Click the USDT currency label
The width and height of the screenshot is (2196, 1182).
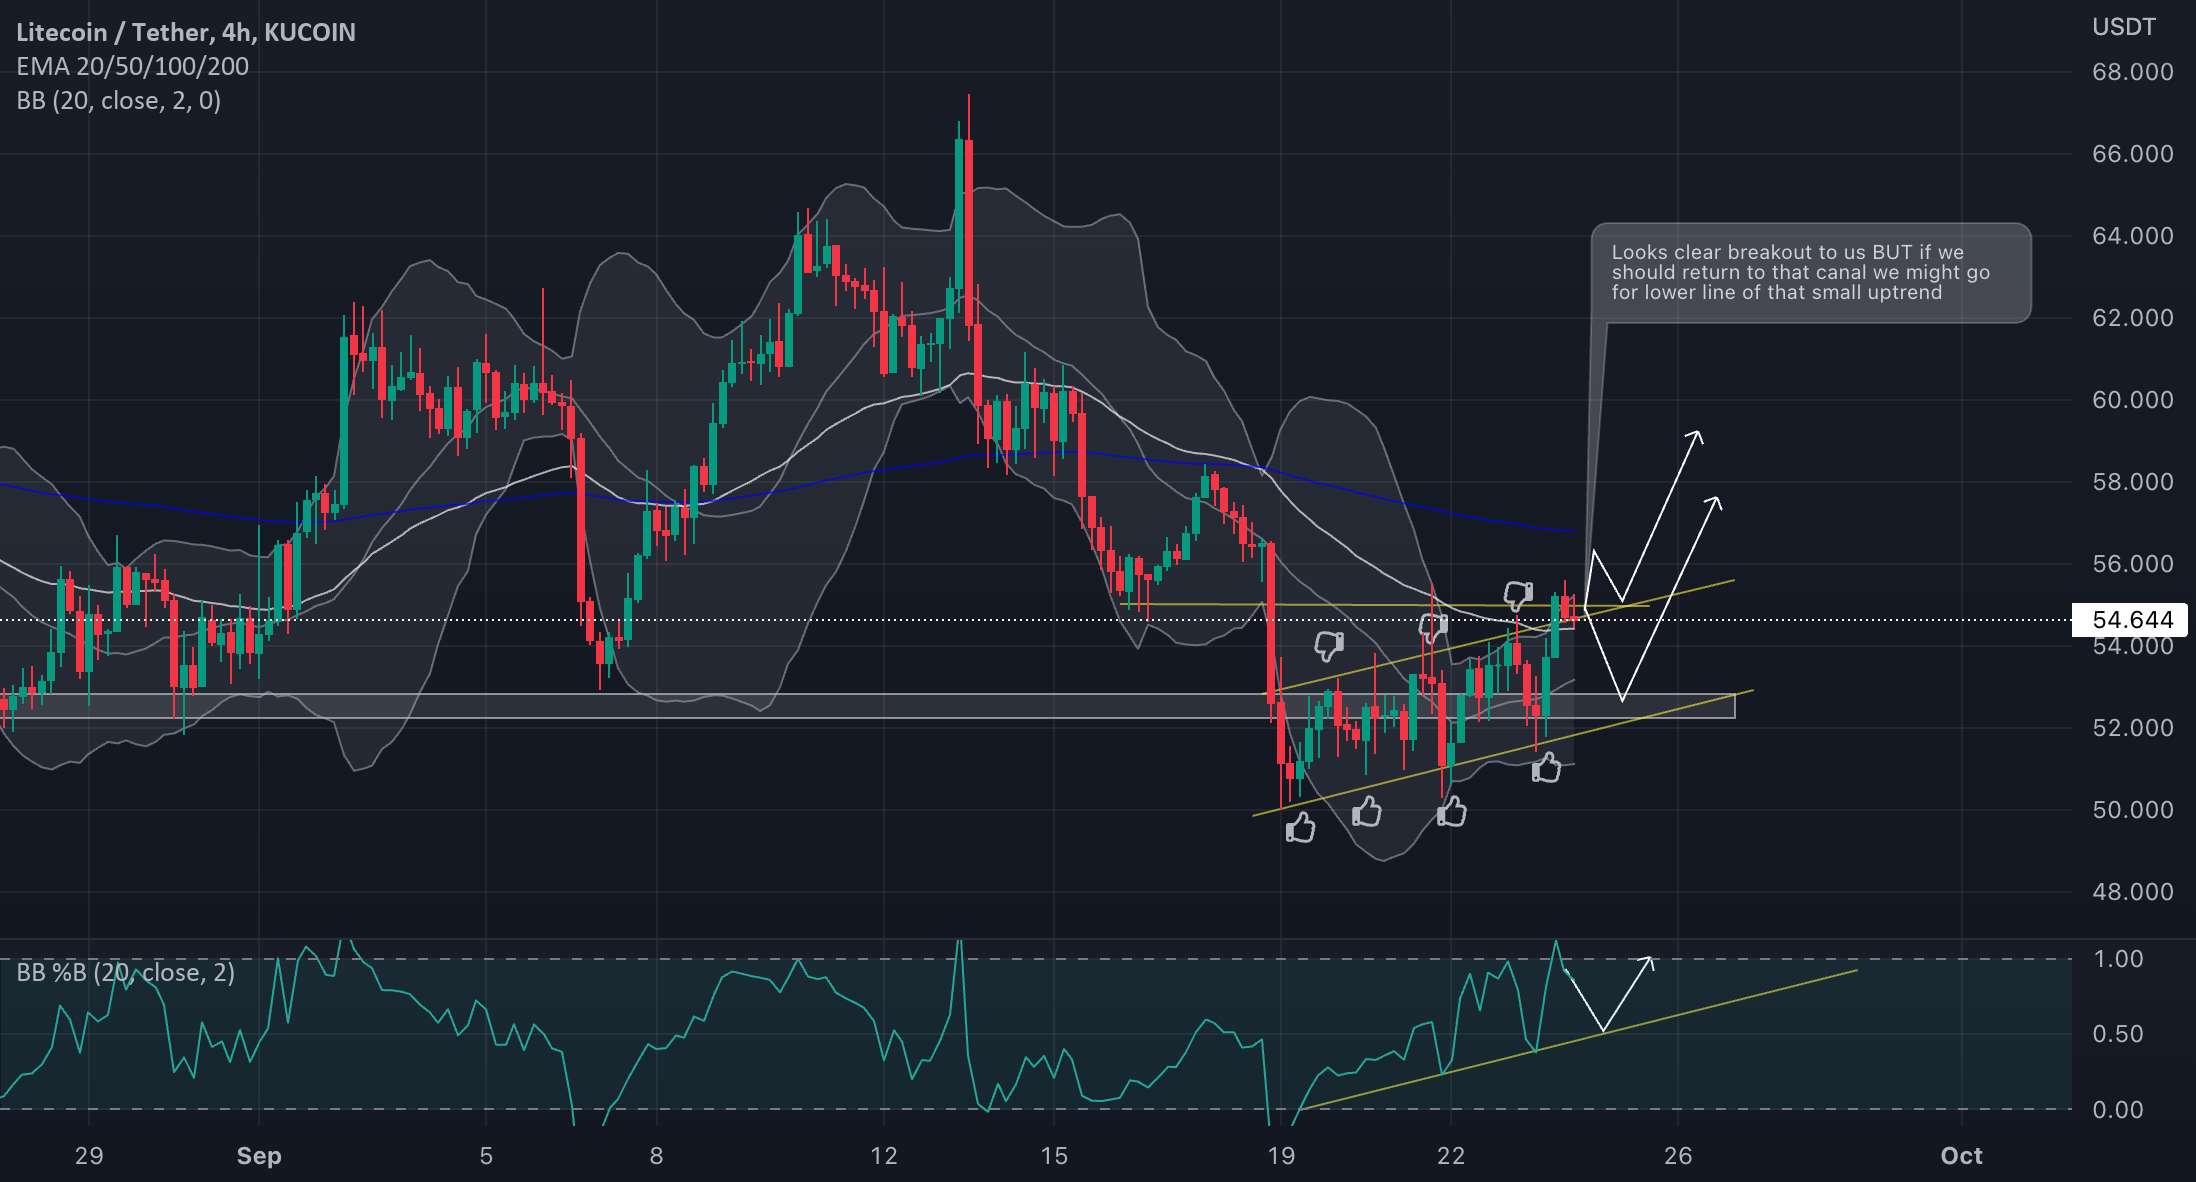2124,27
